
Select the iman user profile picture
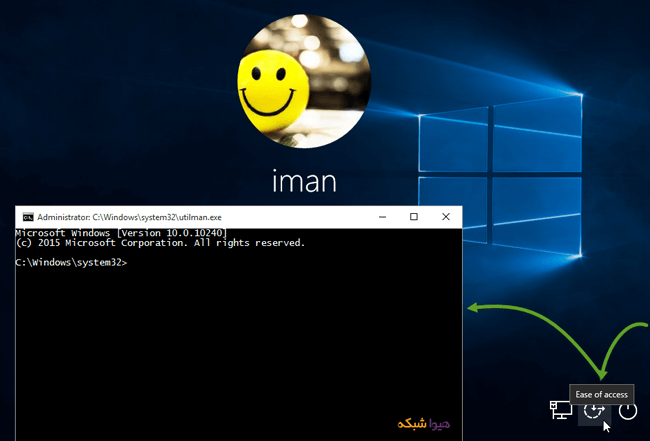[304, 81]
